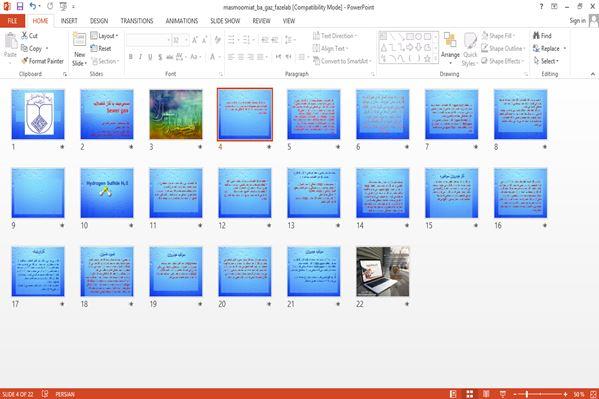Open the Arrange menu
The image size is (599, 399).
[450, 49]
